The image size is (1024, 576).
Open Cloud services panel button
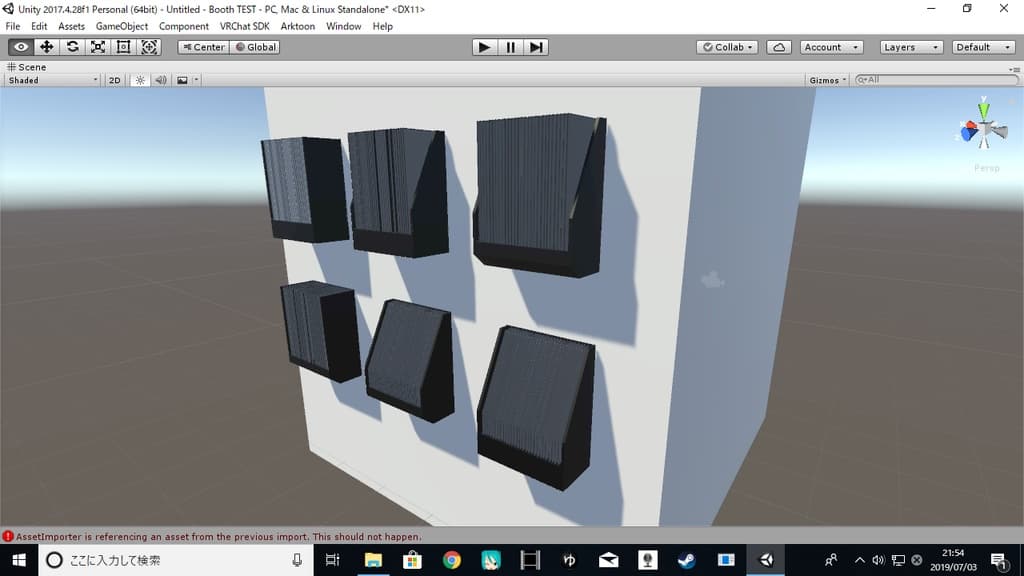pos(780,47)
